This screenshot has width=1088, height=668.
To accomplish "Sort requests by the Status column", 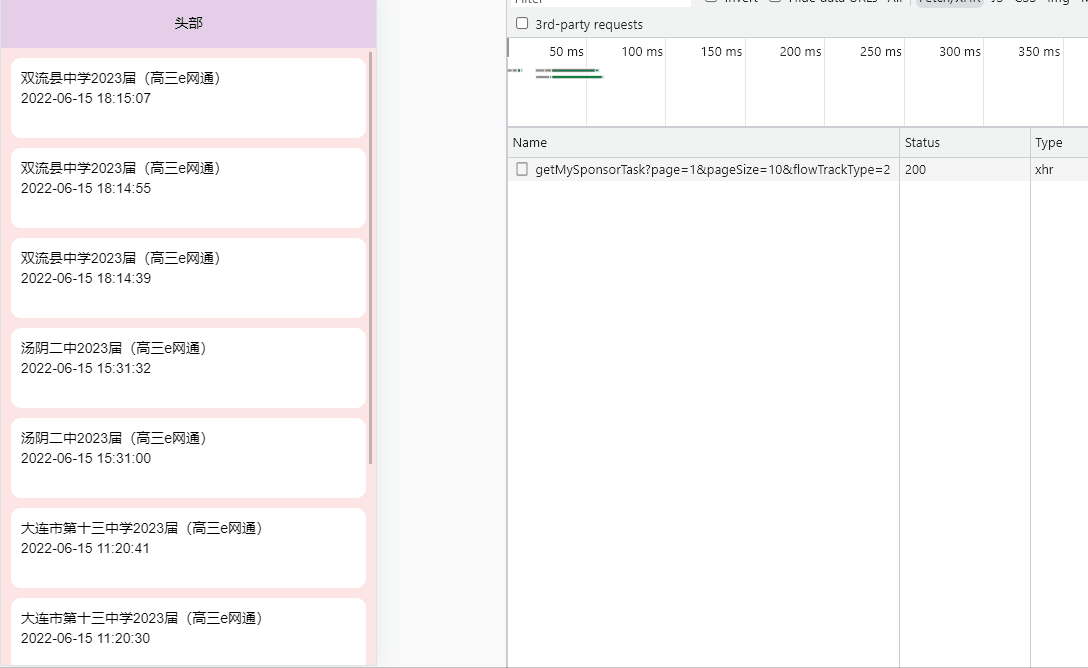I will click(964, 142).
